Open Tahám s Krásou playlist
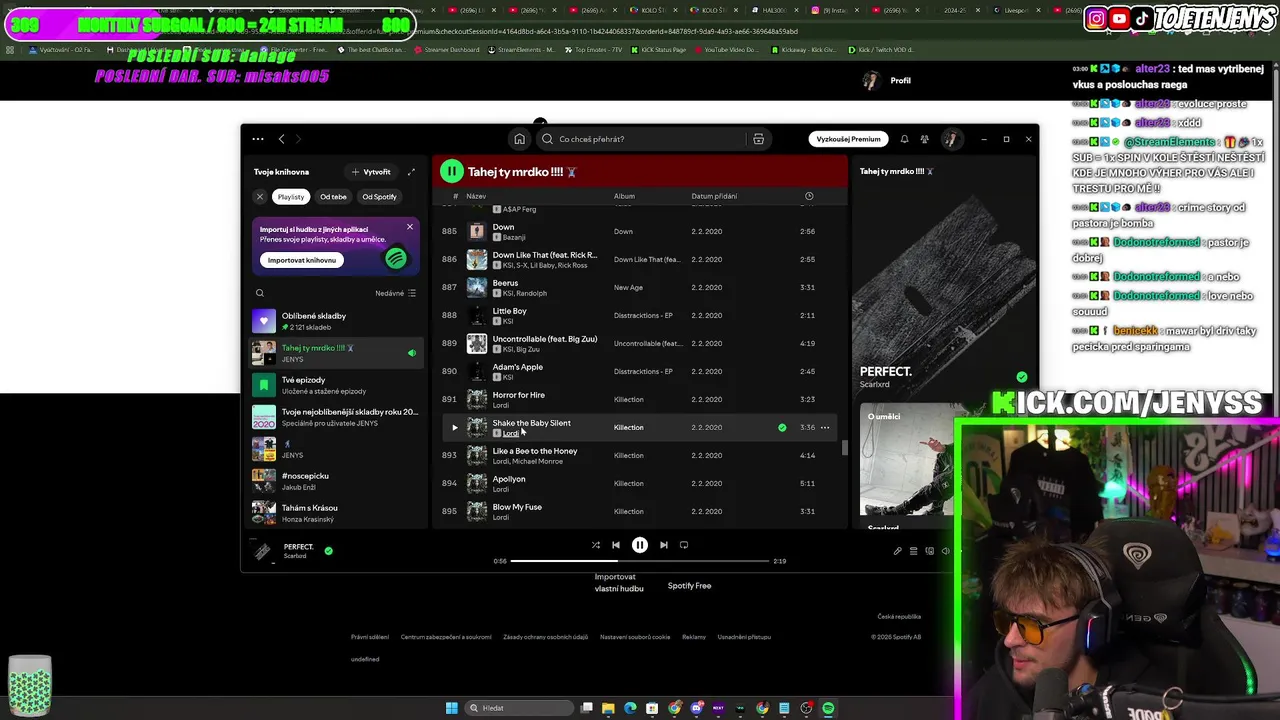Image resolution: width=1280 pixels, height=720 pixels. click(334, 513)
